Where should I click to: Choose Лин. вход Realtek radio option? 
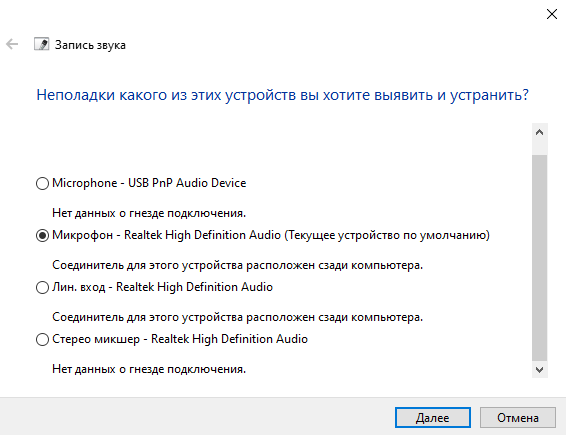pos(42,287)
